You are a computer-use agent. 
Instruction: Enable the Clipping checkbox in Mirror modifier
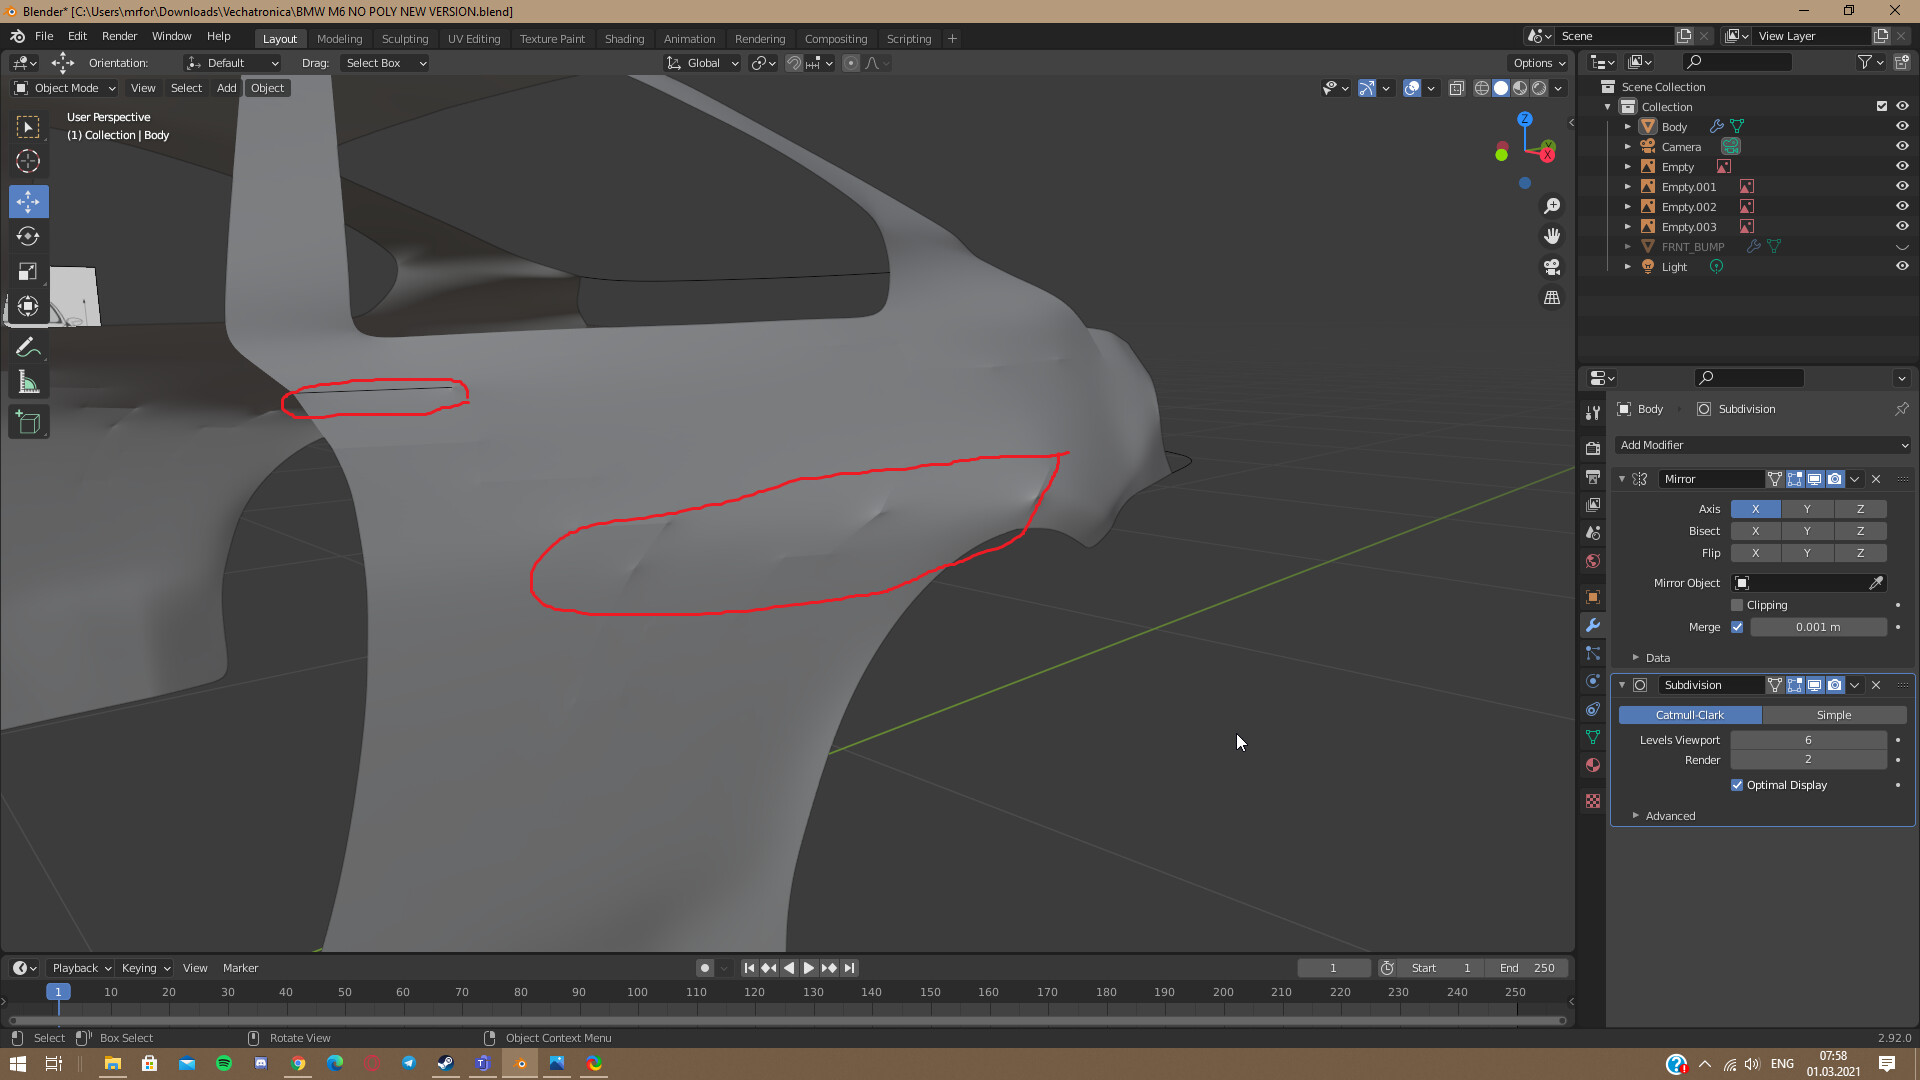[x=1737, y=605]
